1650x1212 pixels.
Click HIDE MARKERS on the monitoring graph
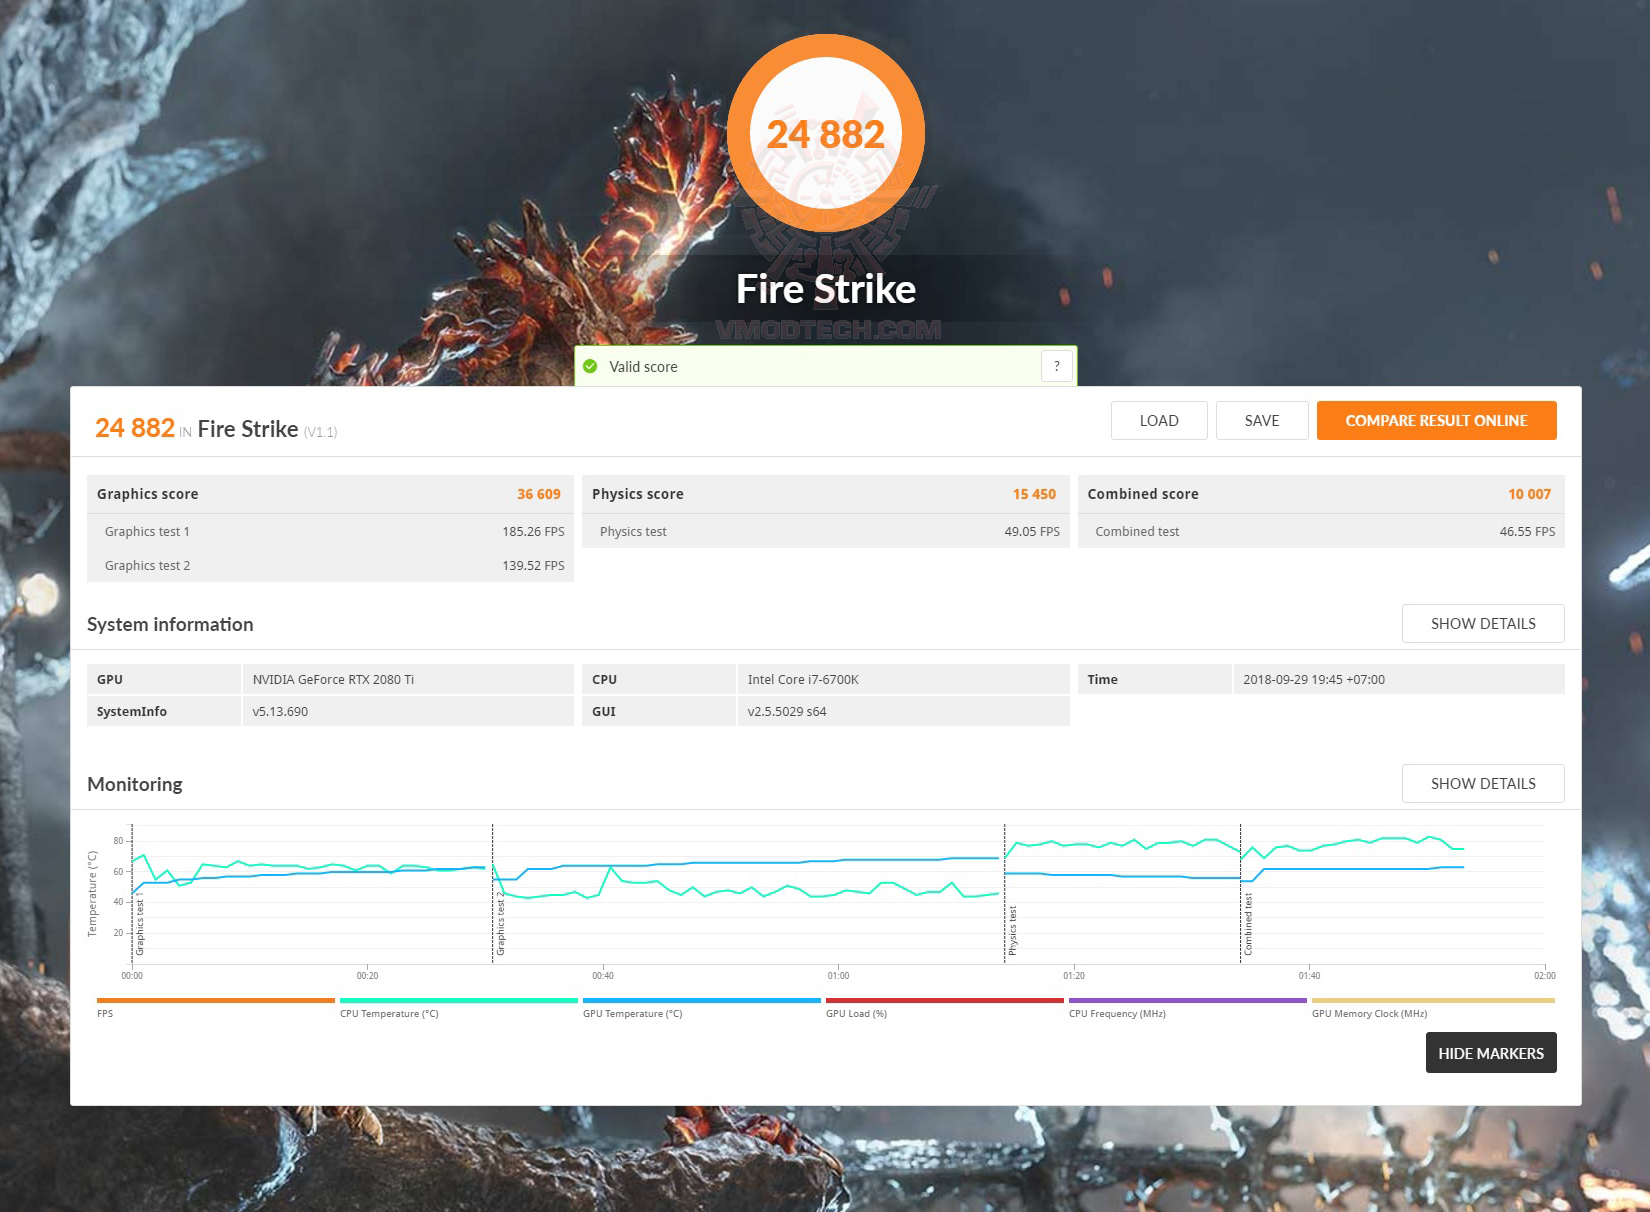click(1490, 1053)
